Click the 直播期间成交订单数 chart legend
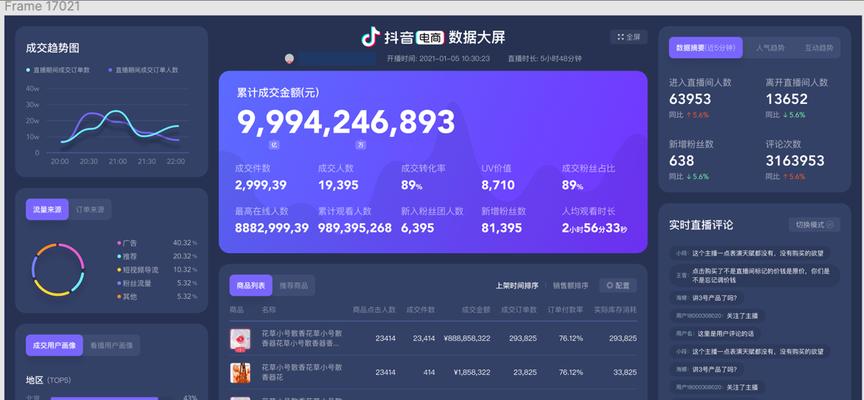The height and width of the screenshot is (400, 864). (x=58, y=70)
